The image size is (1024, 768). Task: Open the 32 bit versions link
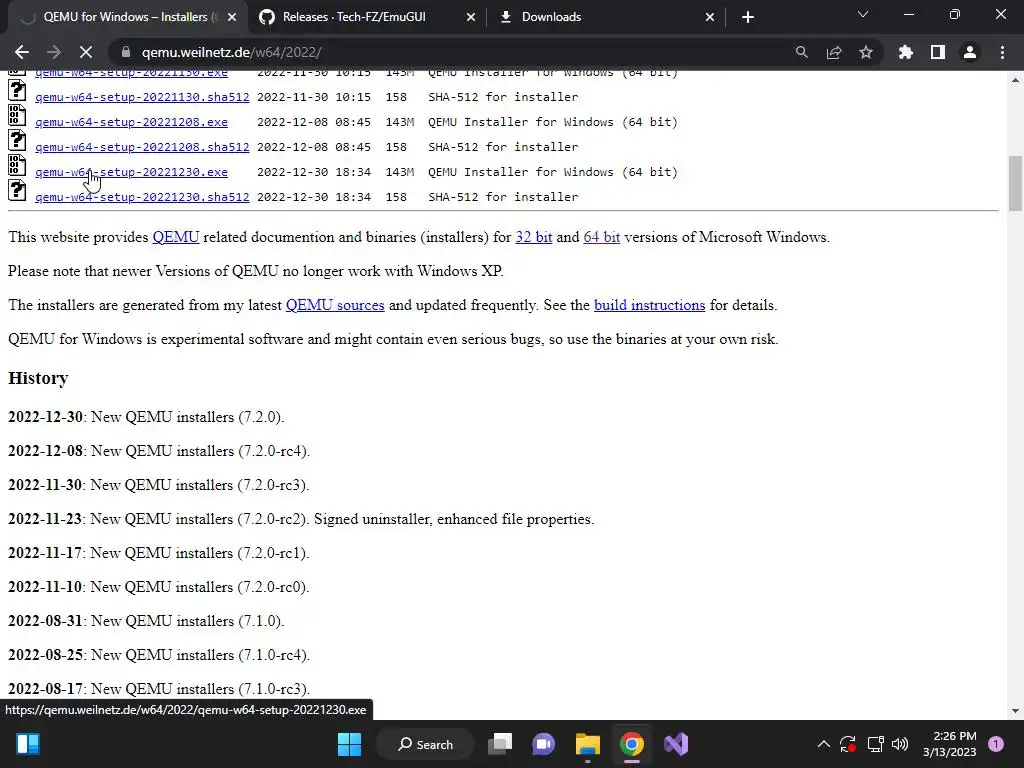pos(534,237)
